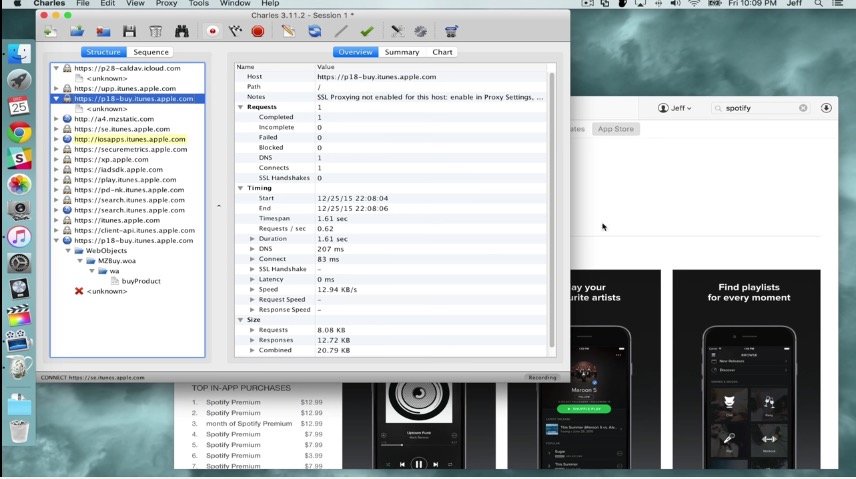Click the shopping basket toolbar icon

[x=451, y=31]
